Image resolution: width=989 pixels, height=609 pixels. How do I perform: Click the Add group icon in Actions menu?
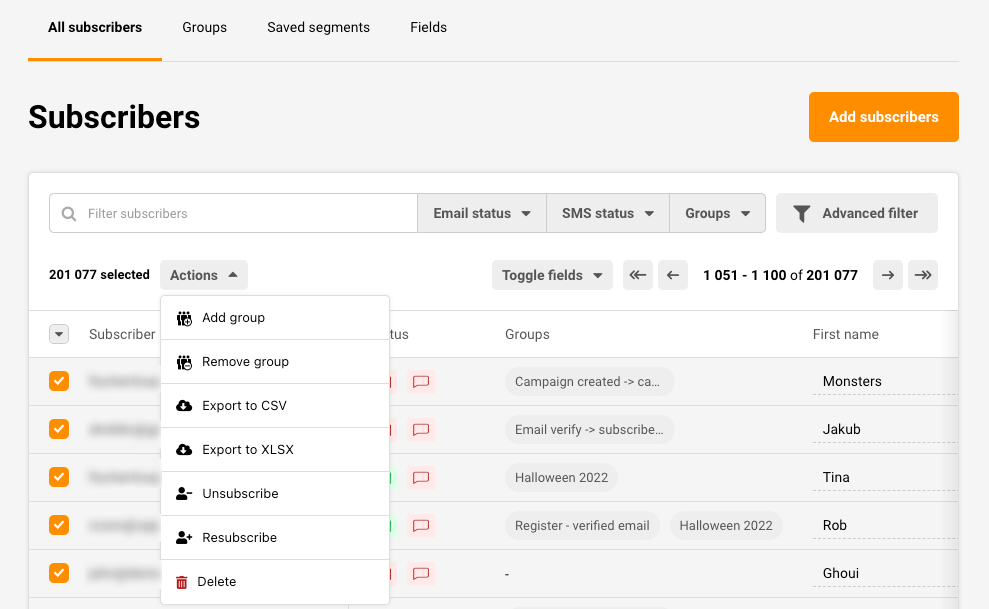(184, 318)
